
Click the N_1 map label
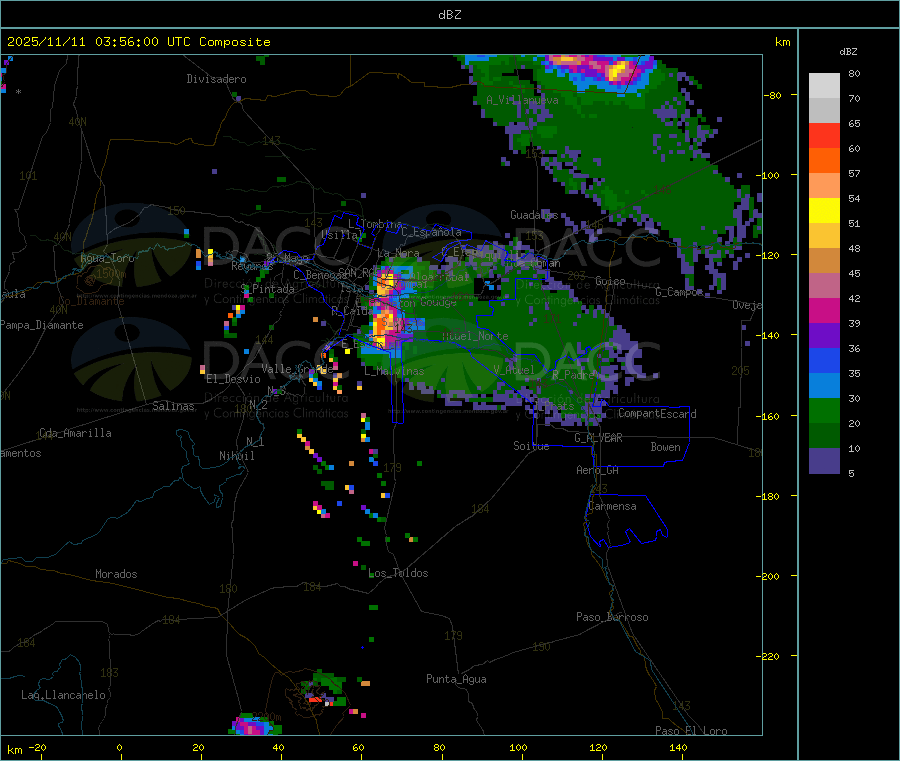point(255,441)
